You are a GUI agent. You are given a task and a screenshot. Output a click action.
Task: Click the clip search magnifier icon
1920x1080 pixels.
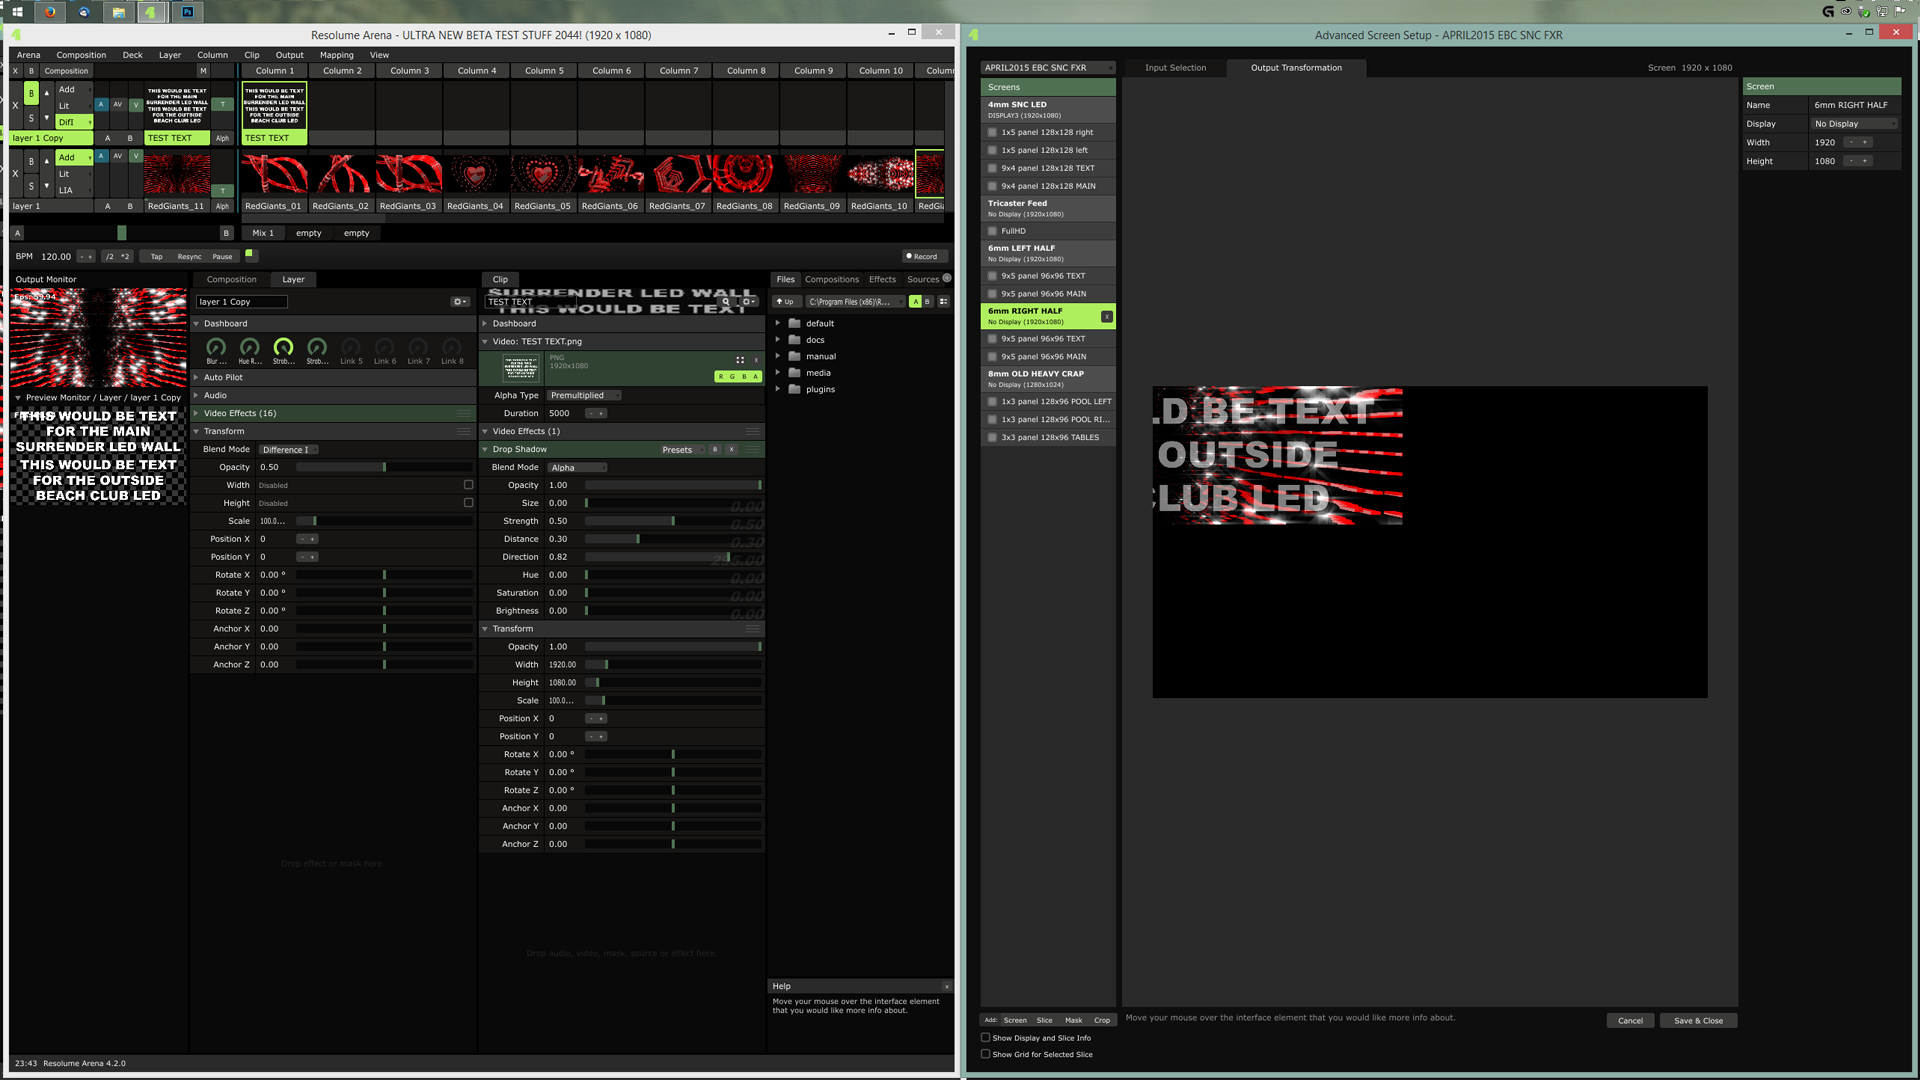[x=726, y=301]
